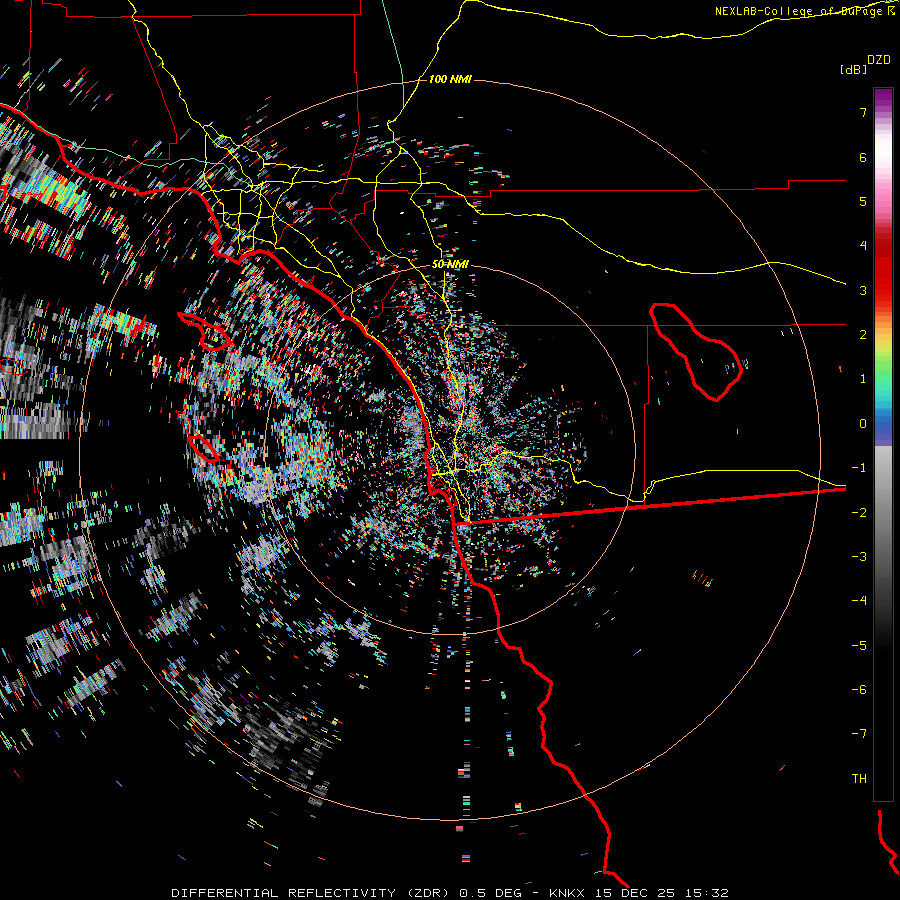Click the 6 dB value on the color bar
Viewport: 900px width, 900px height.
(x=863, y=157)
